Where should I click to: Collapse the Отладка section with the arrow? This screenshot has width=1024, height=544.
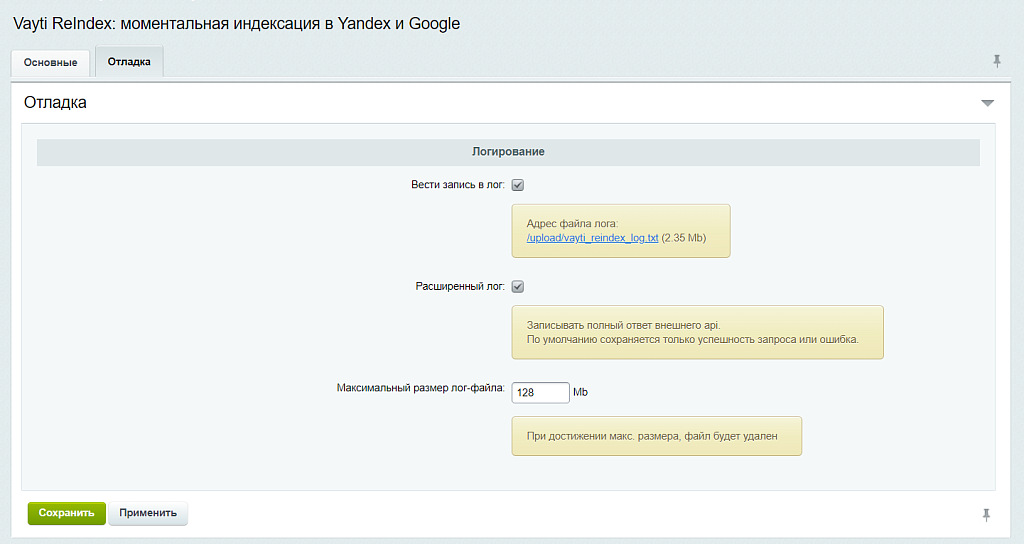(x=987, y=103)
